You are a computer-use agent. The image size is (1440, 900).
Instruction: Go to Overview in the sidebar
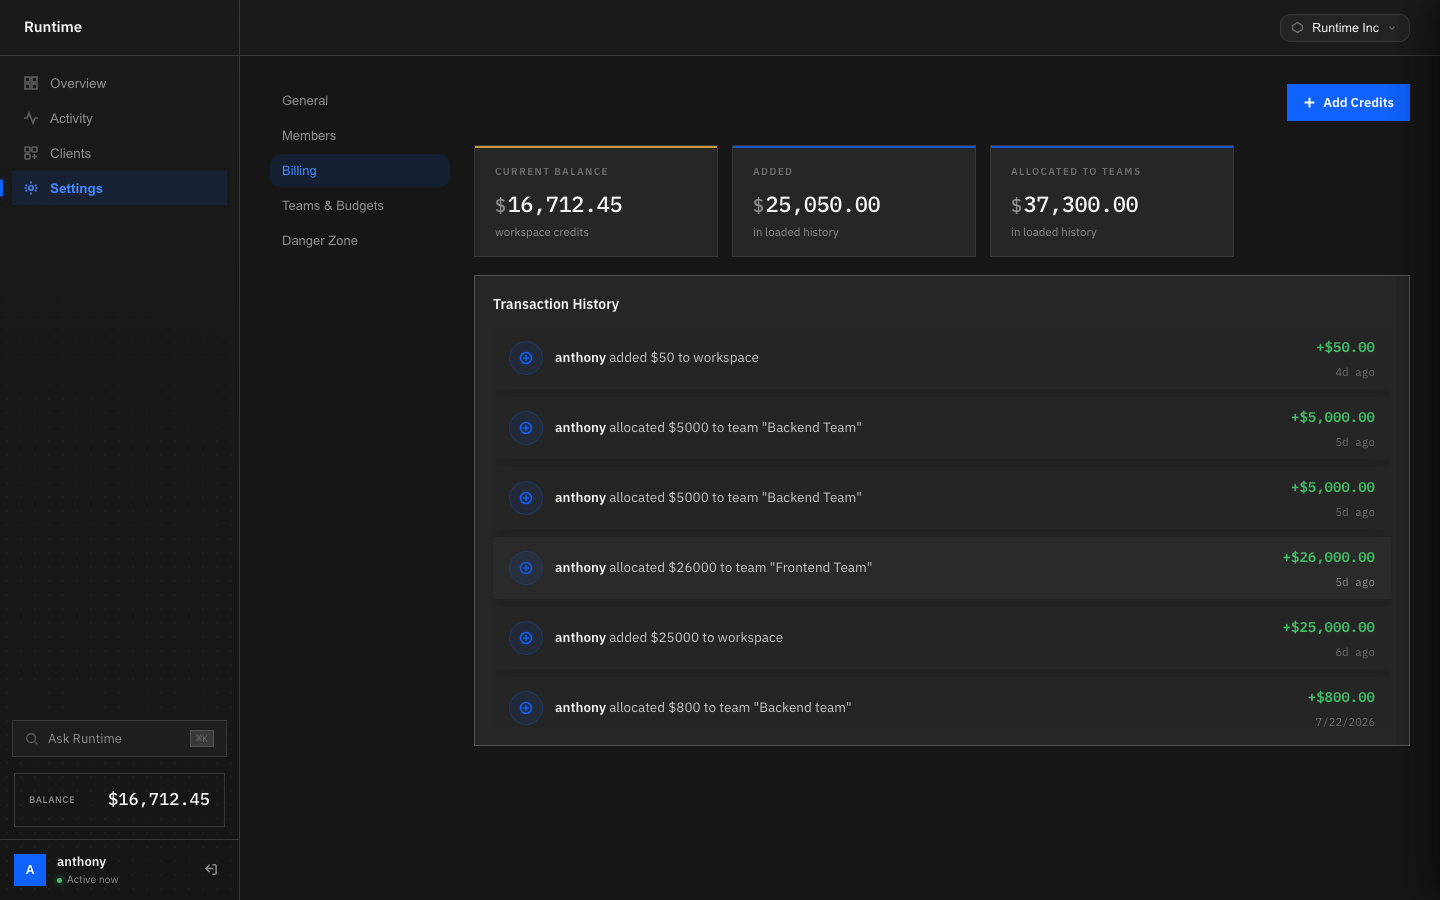pyautogui.click(x=119, y=83)
